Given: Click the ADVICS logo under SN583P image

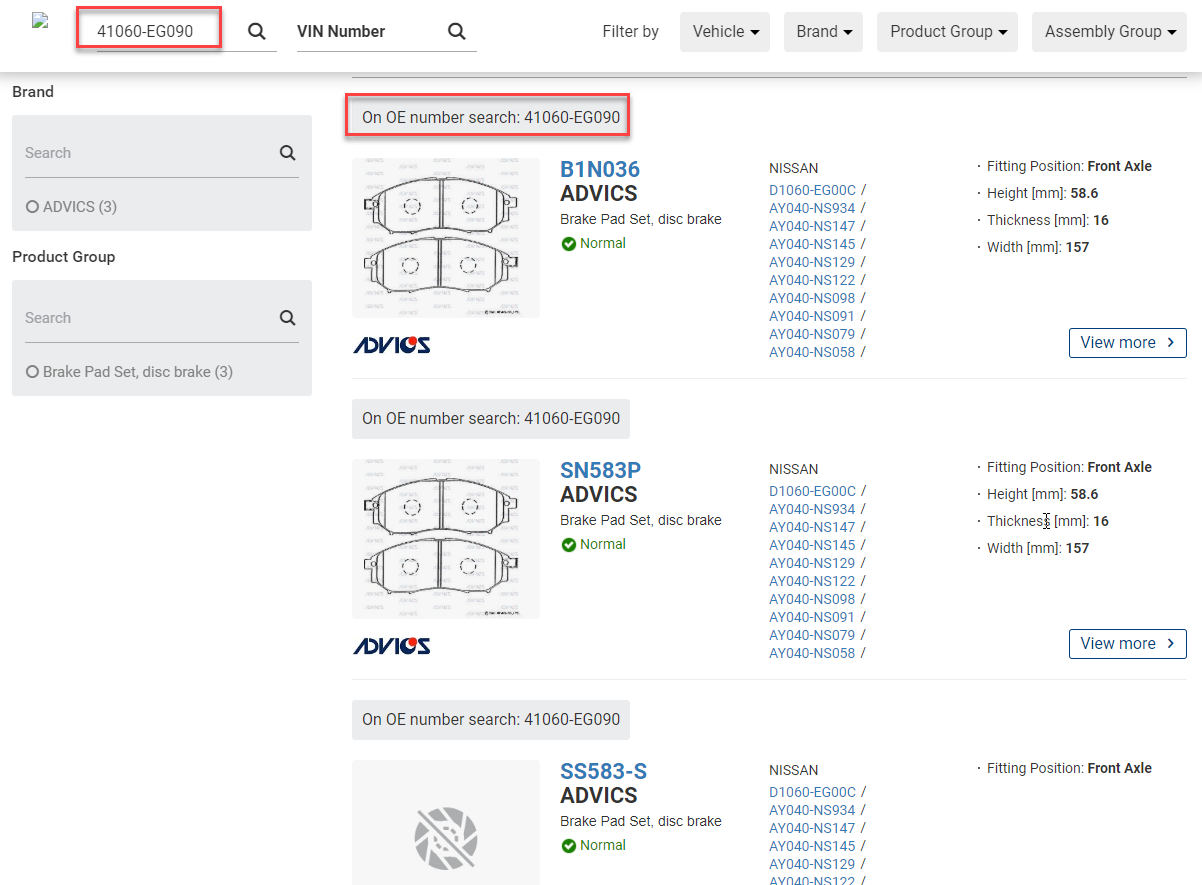Looking at the screenshot, I should point(392,646).
